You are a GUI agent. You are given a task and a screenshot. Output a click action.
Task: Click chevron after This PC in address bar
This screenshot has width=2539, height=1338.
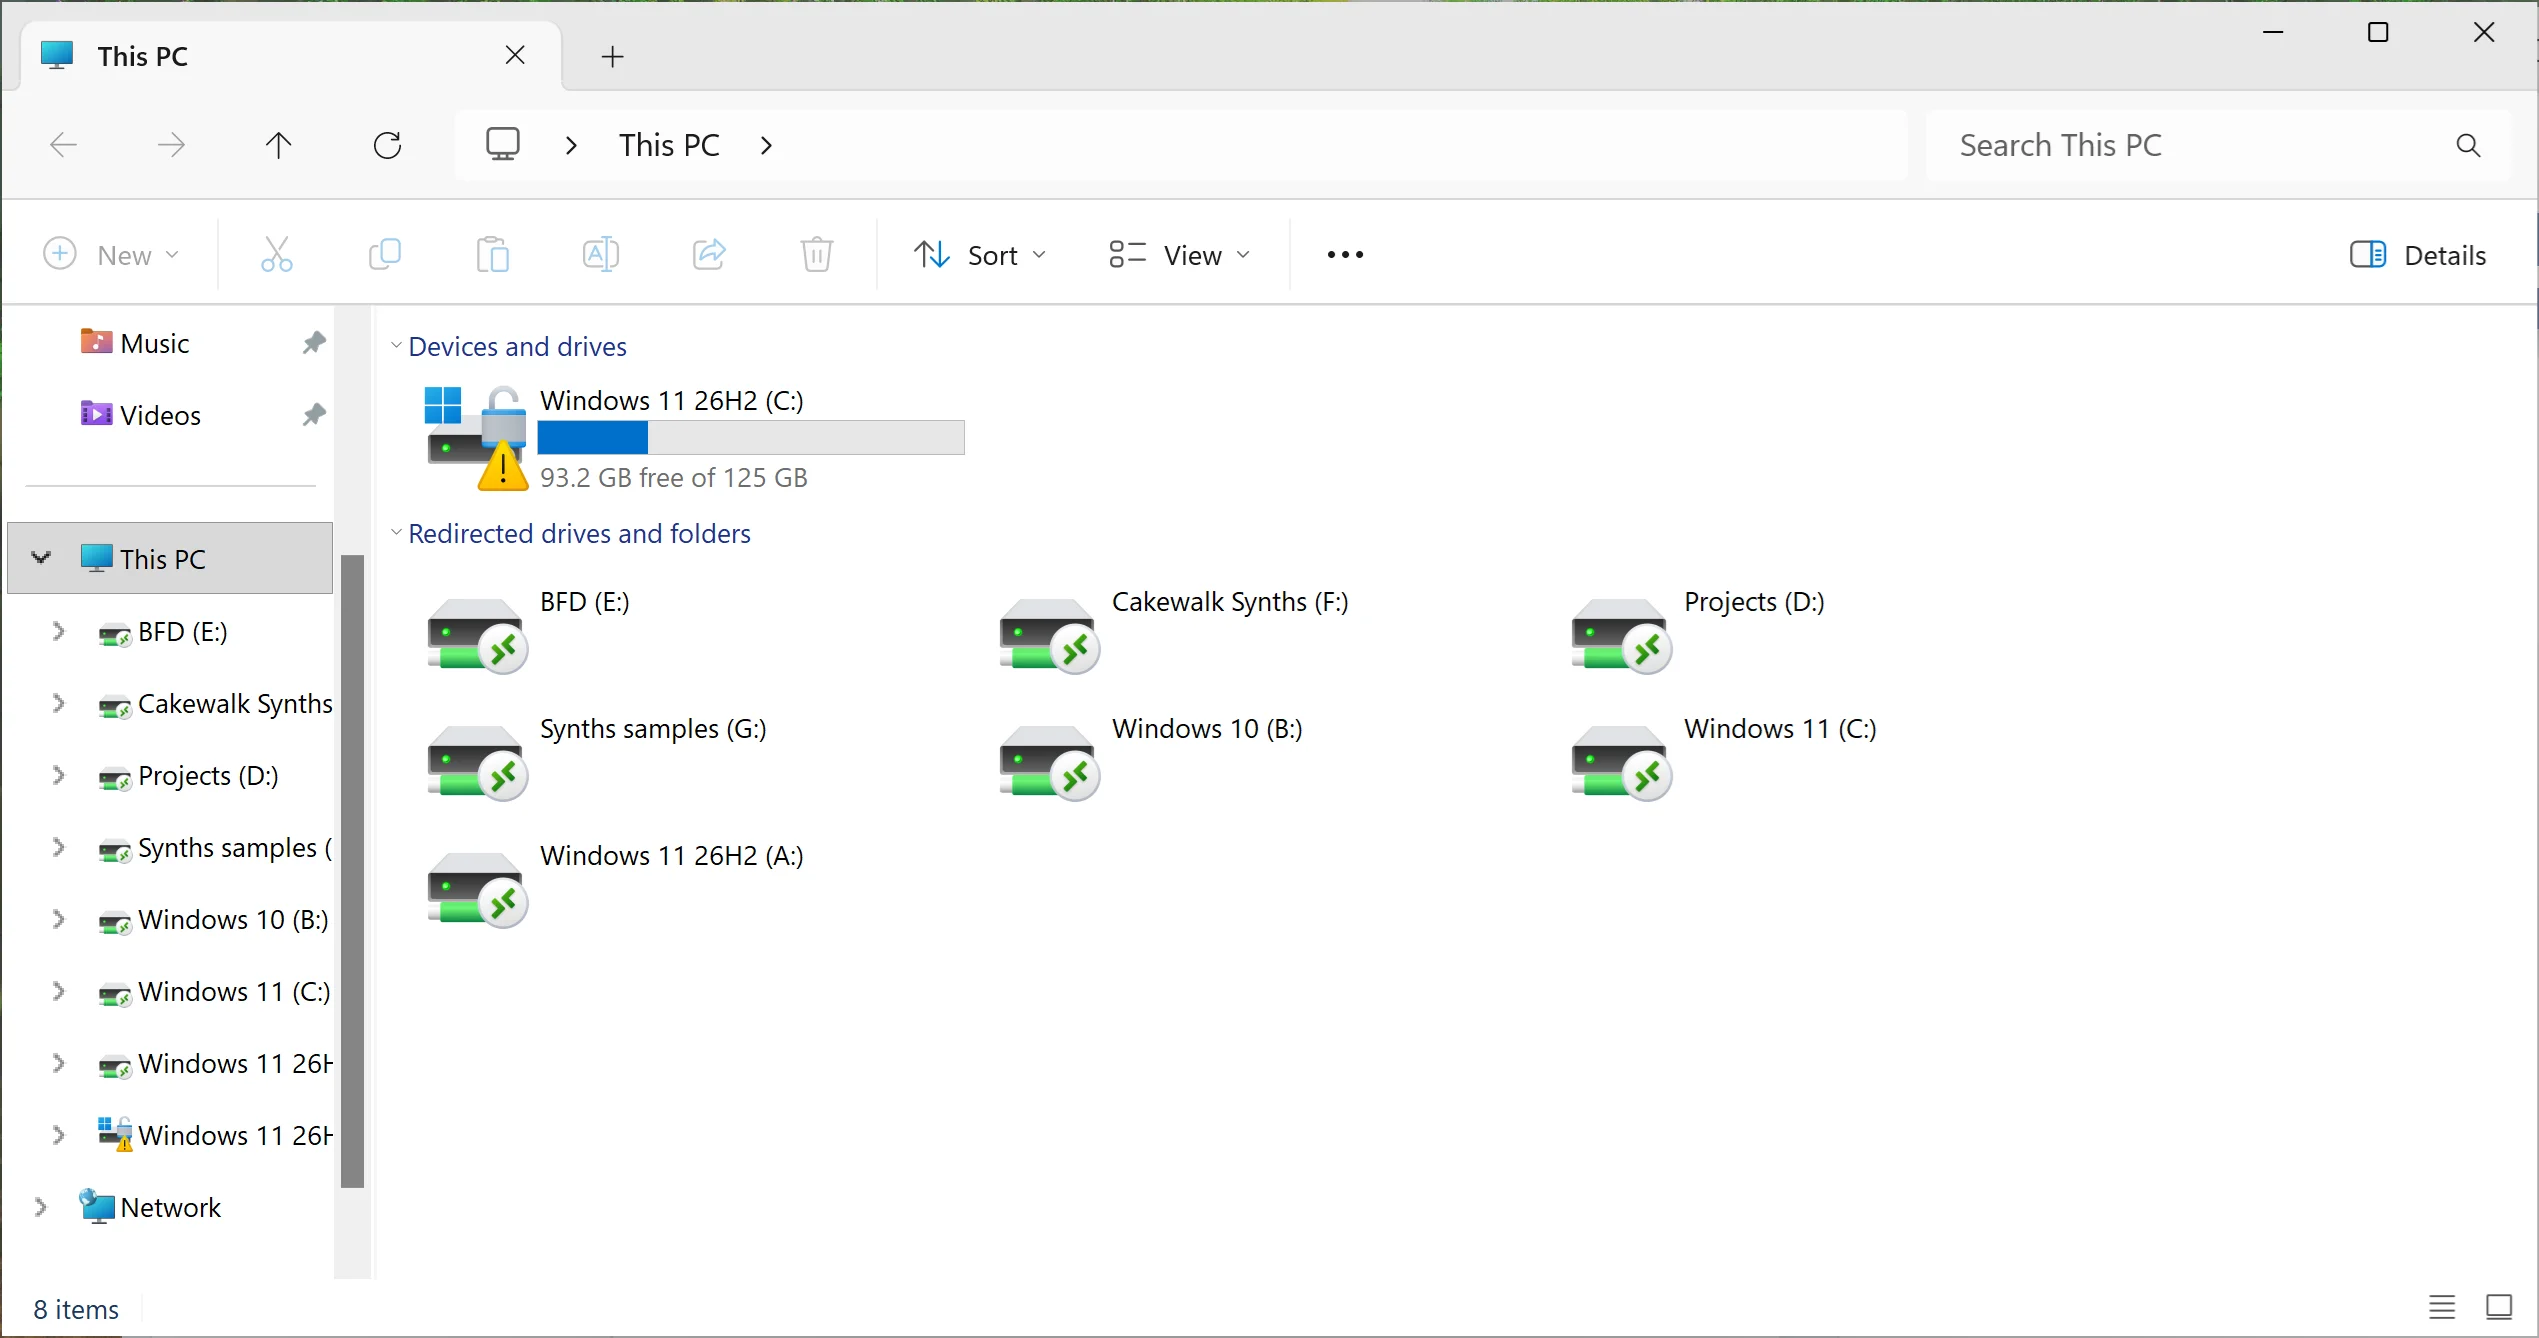[x=767, y=146]
